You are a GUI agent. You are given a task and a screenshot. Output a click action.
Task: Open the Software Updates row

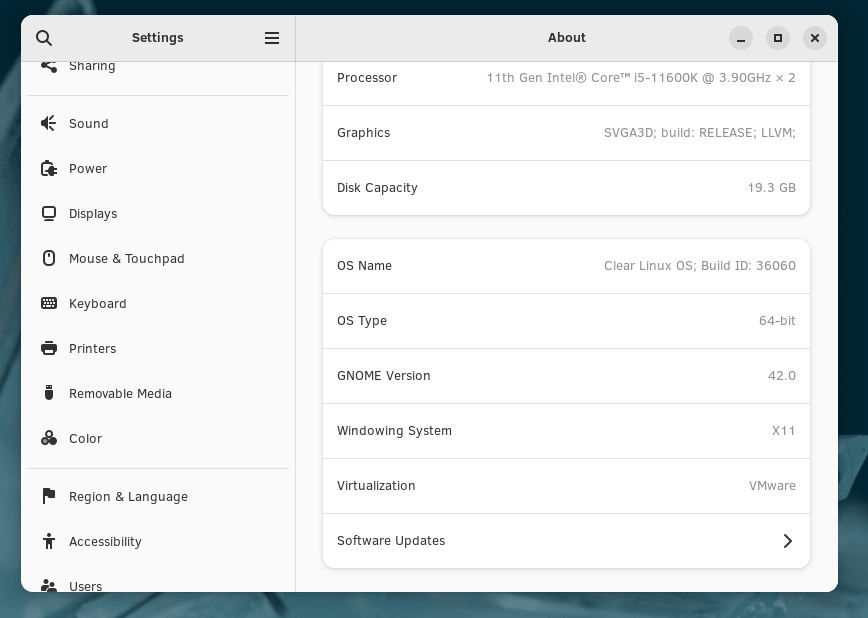click(565, 541)
